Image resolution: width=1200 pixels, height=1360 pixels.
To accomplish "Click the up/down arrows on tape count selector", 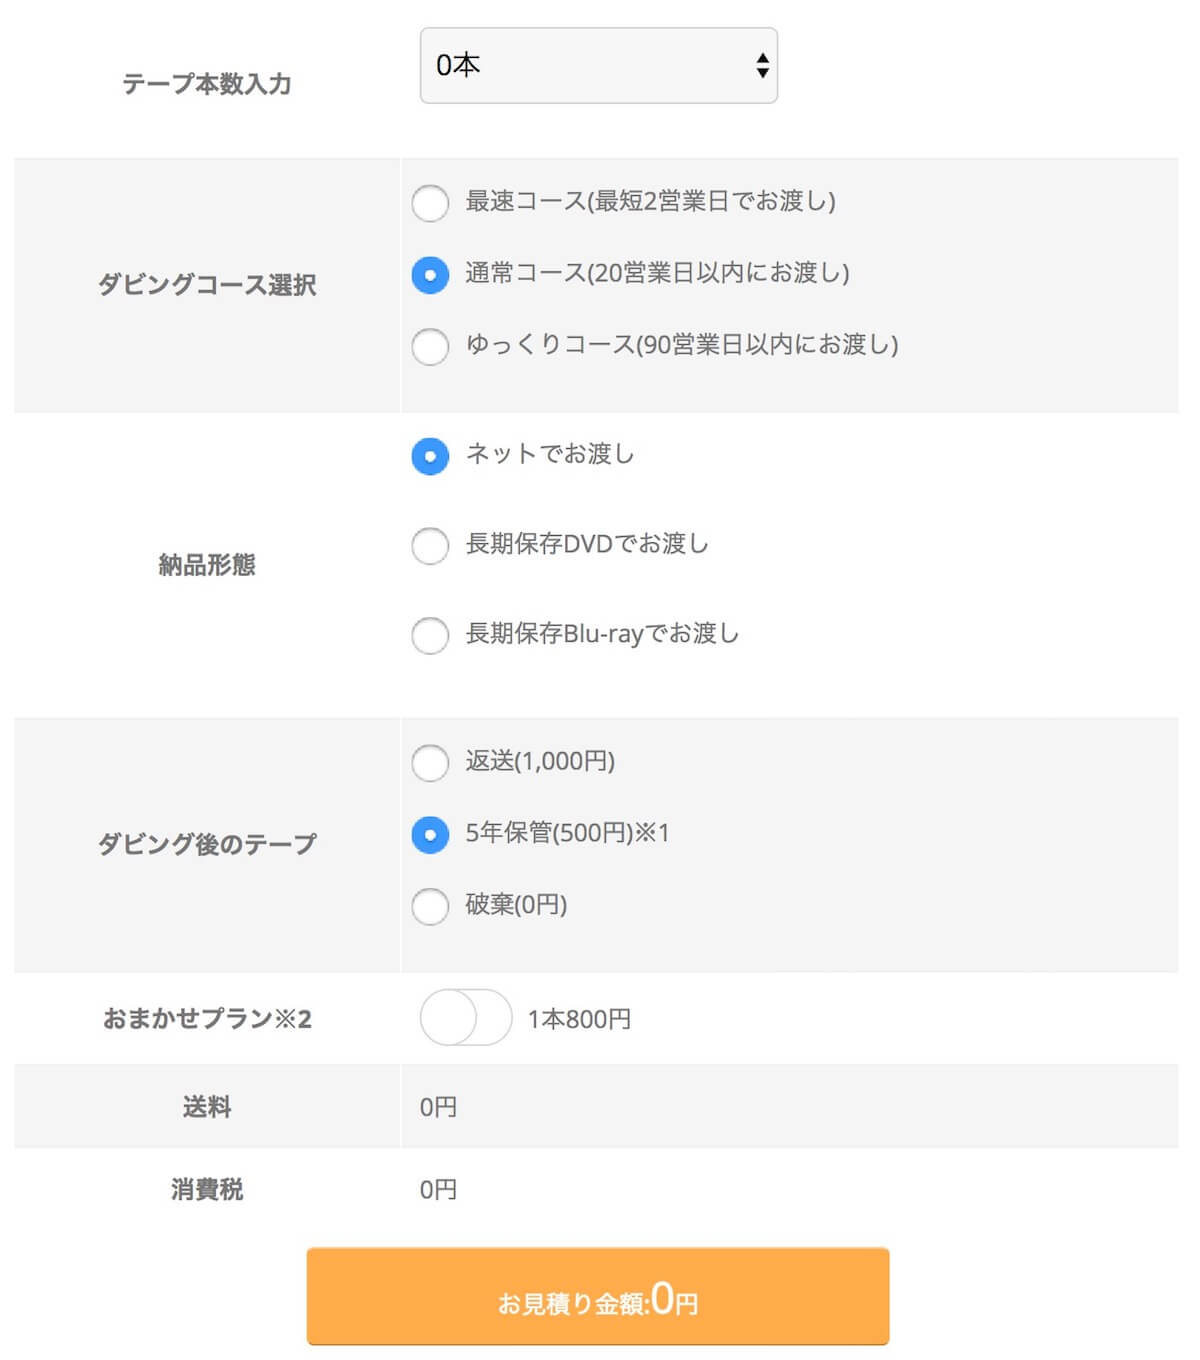I will tap(762, 66).
